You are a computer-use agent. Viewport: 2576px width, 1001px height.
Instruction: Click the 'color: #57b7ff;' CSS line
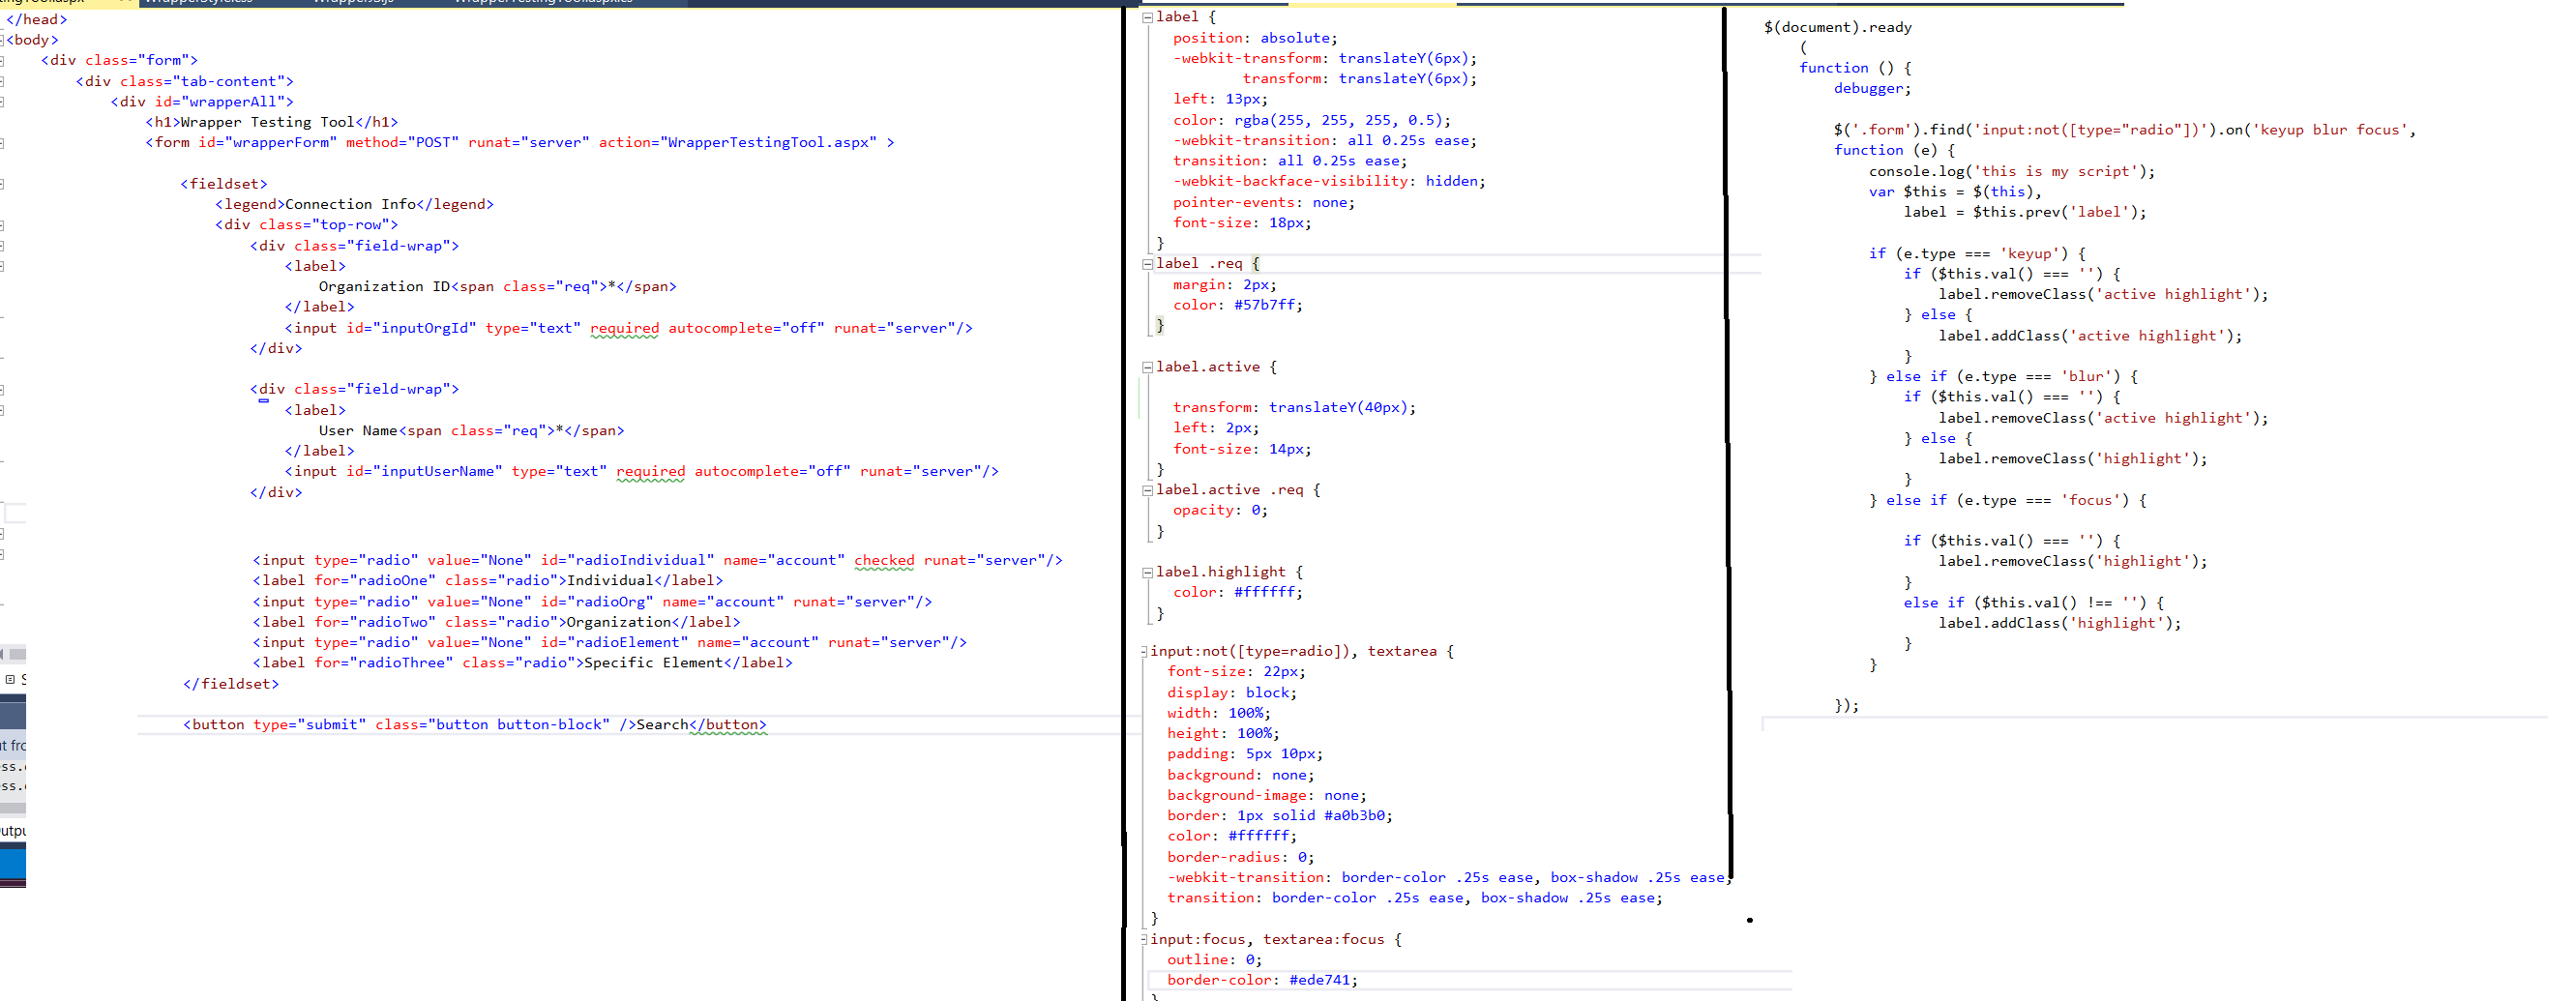(1238, 305)
